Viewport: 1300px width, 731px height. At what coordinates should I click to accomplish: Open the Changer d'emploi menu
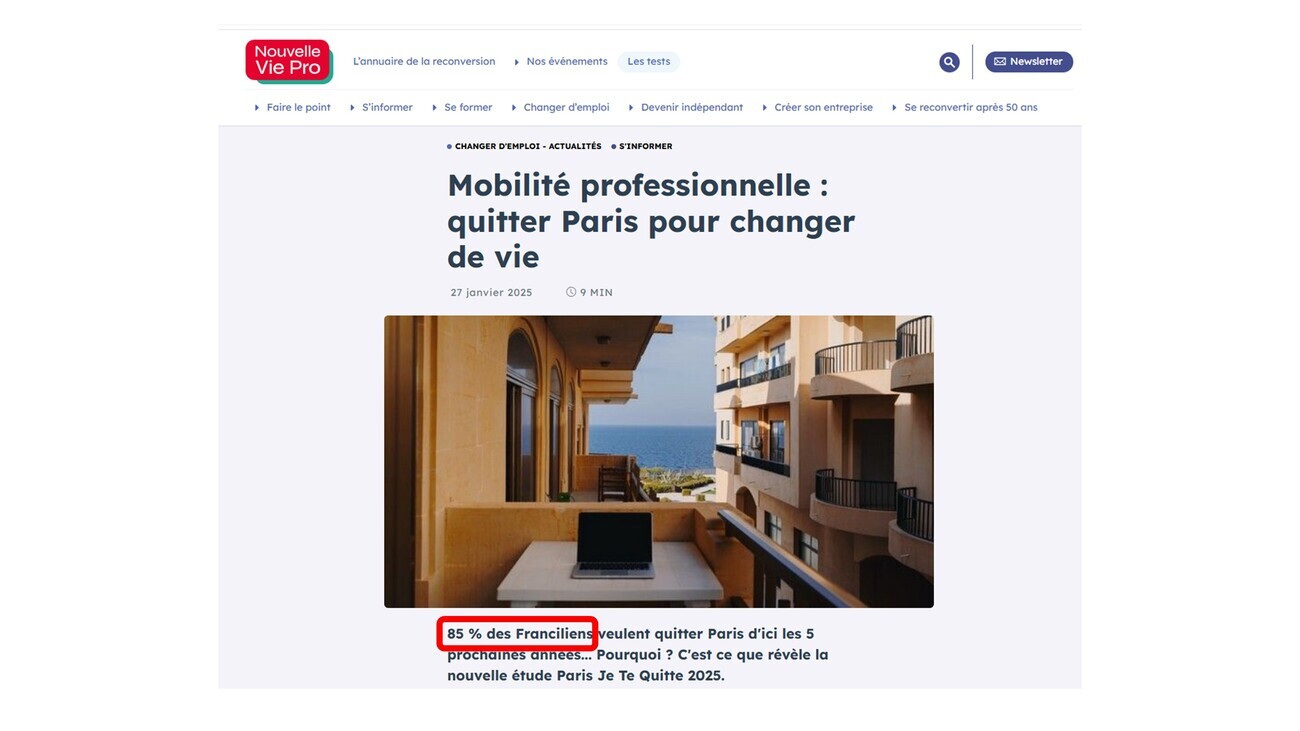click(x=560, y=107)
